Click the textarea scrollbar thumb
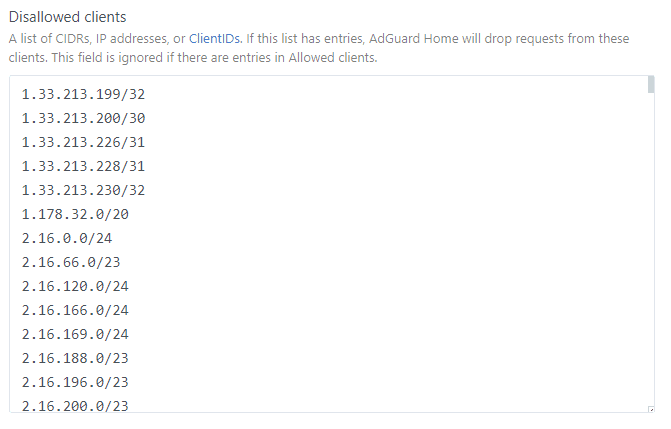 651,84
